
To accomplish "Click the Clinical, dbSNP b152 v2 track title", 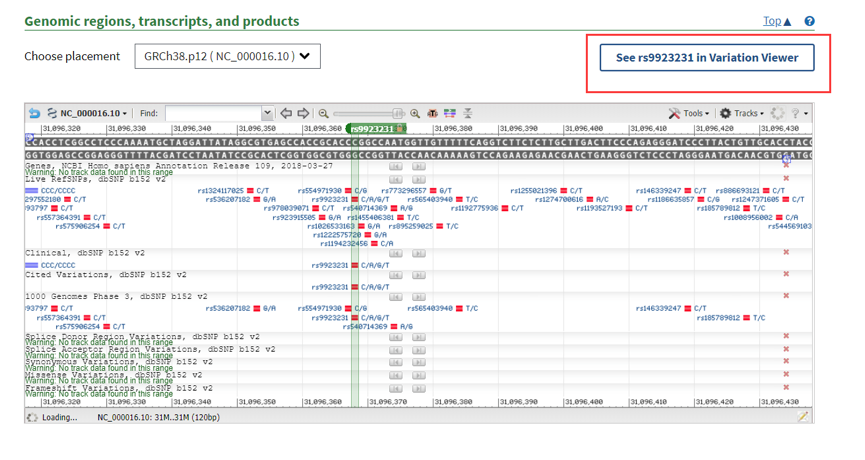I will click(x=84, y=253).
